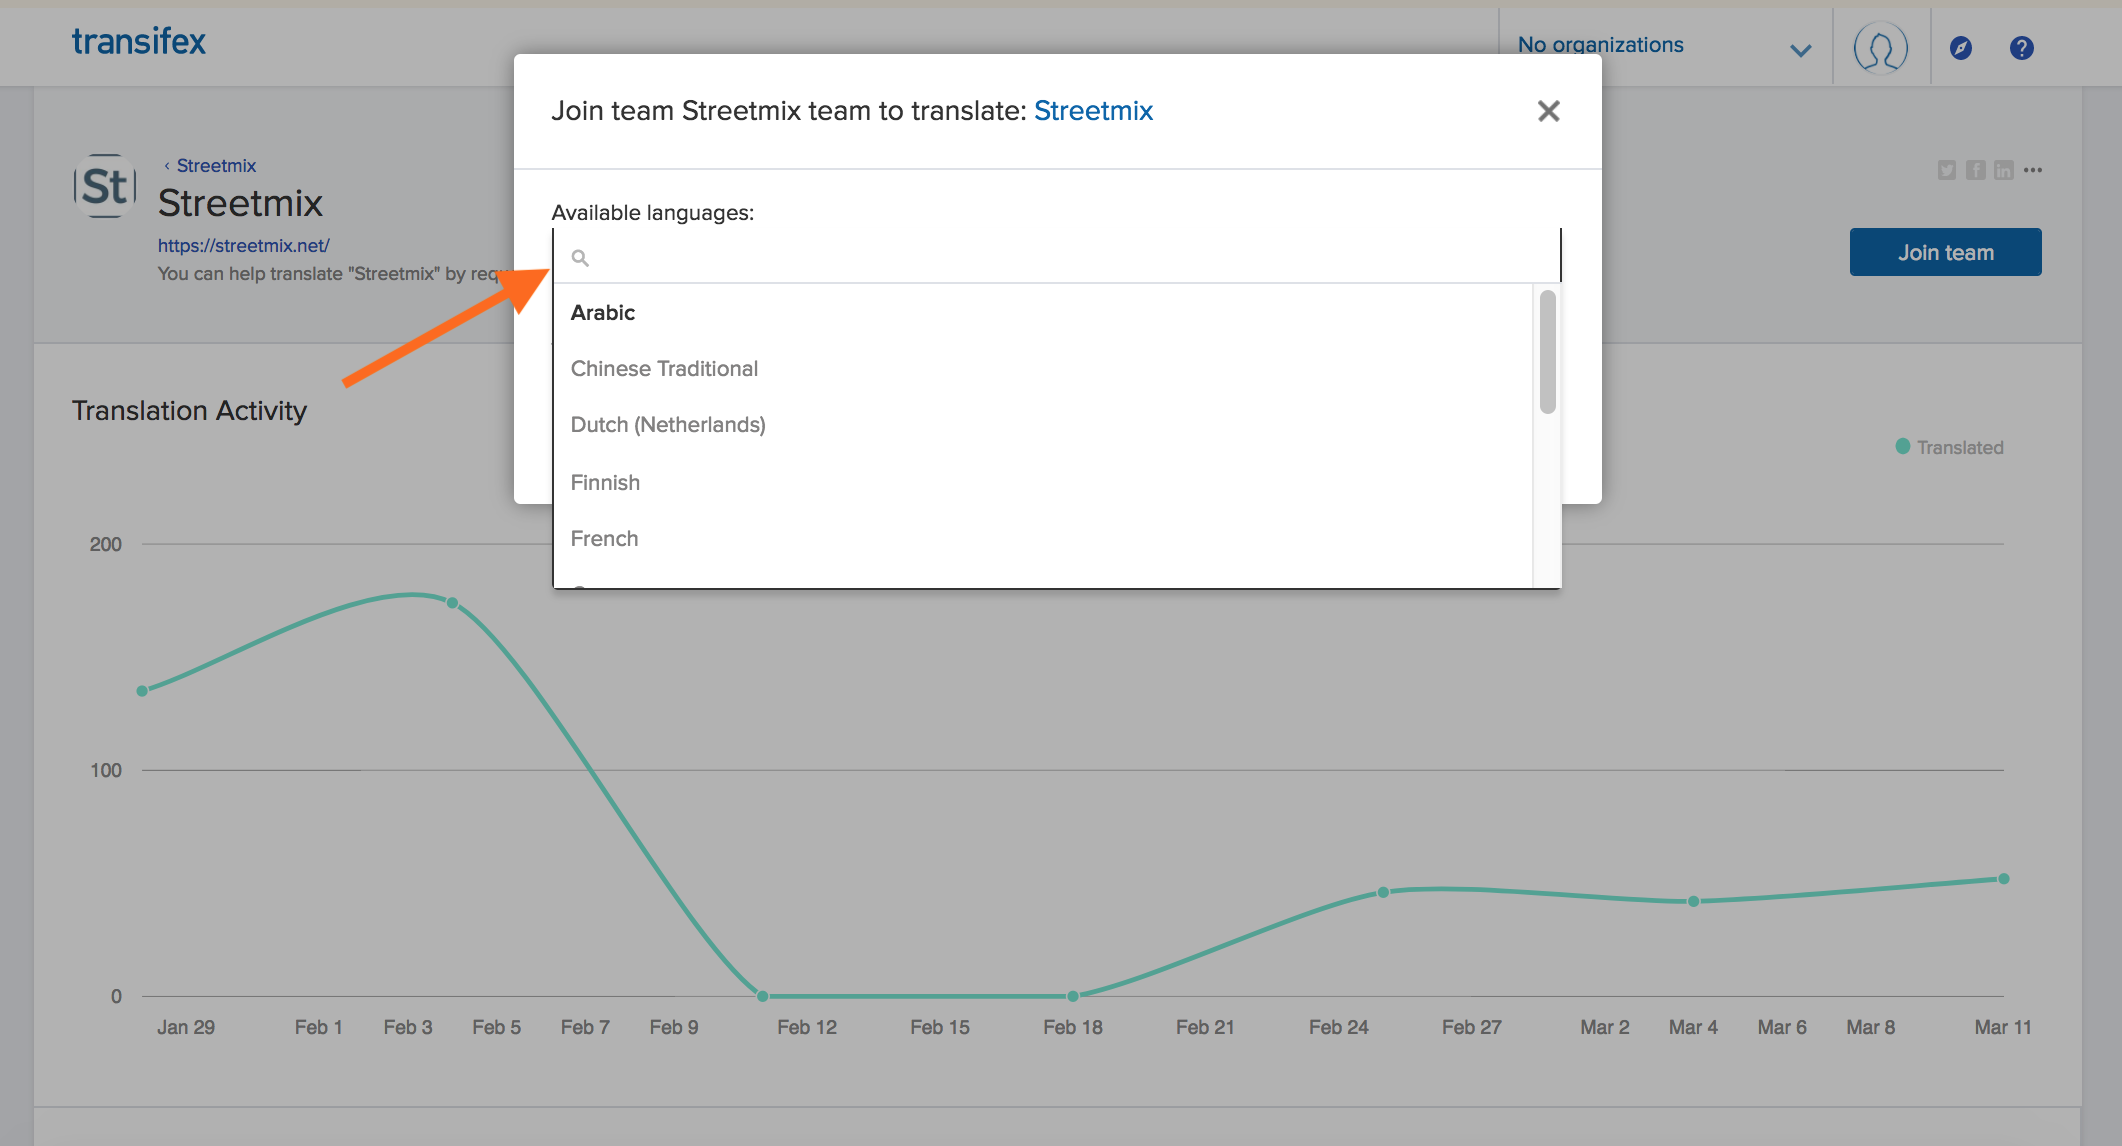Click the Join team button
This screenshot has height=1146, width=2122.
[1945, 252]
